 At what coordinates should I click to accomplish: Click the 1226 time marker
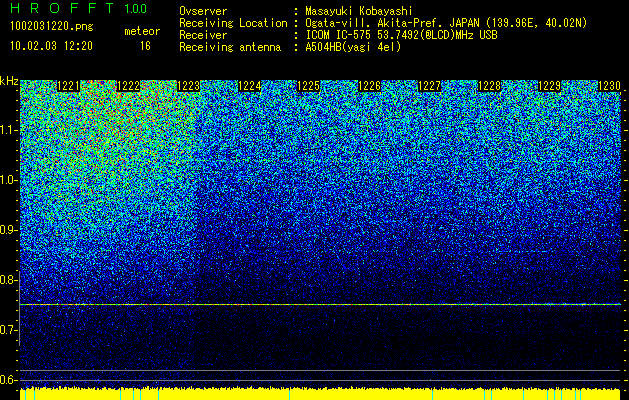369,86
